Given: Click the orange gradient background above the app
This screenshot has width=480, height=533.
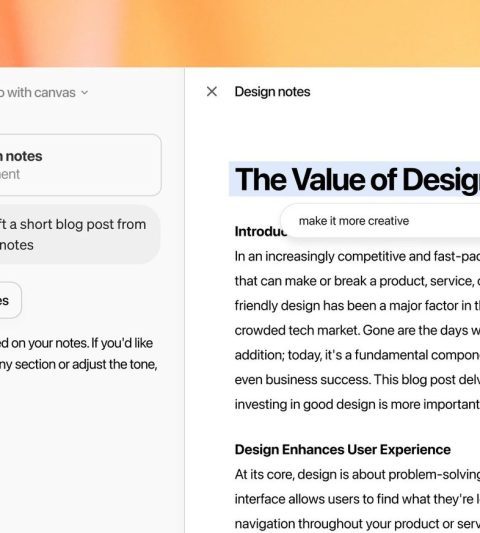Looking at the screenshot, I should pos(240,33).
